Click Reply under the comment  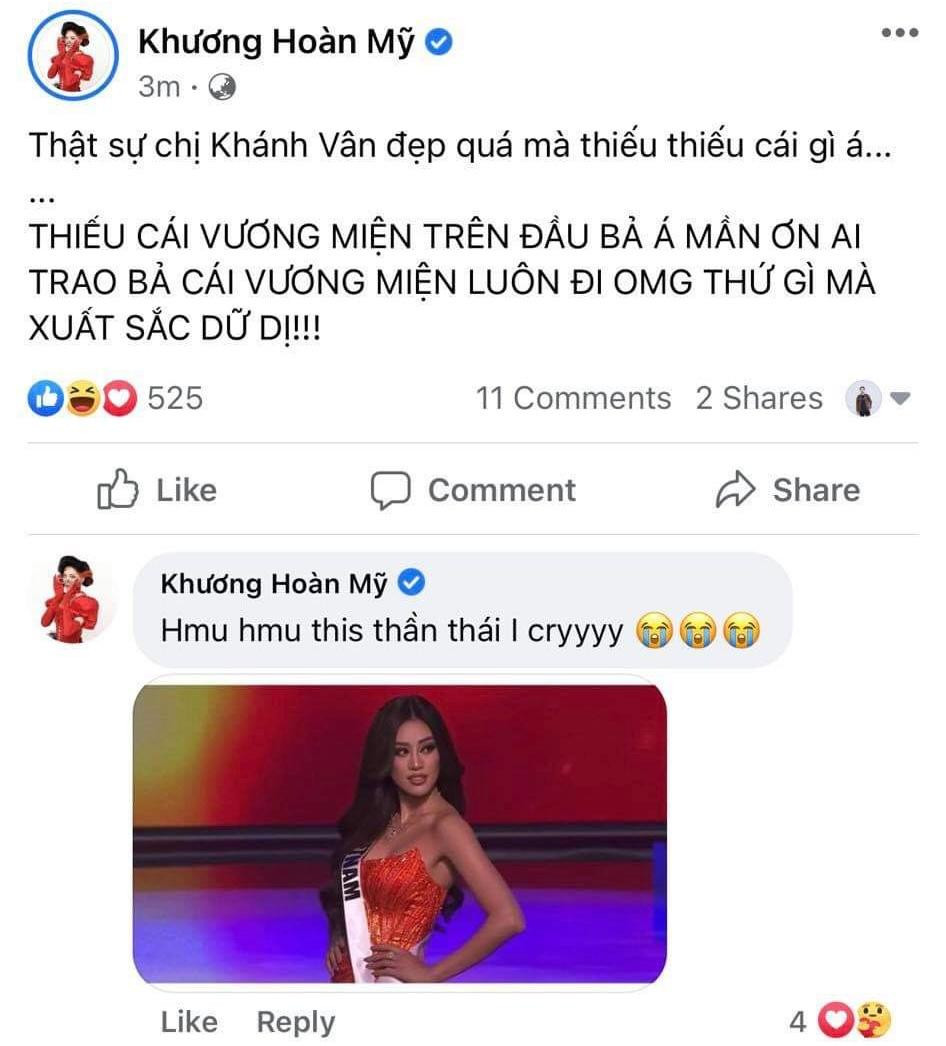[x=296, y=1021]
